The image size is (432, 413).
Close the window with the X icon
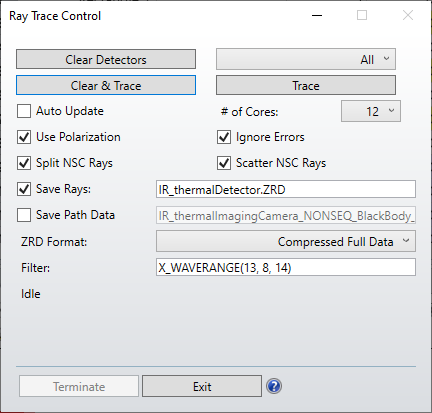[408, 15]
